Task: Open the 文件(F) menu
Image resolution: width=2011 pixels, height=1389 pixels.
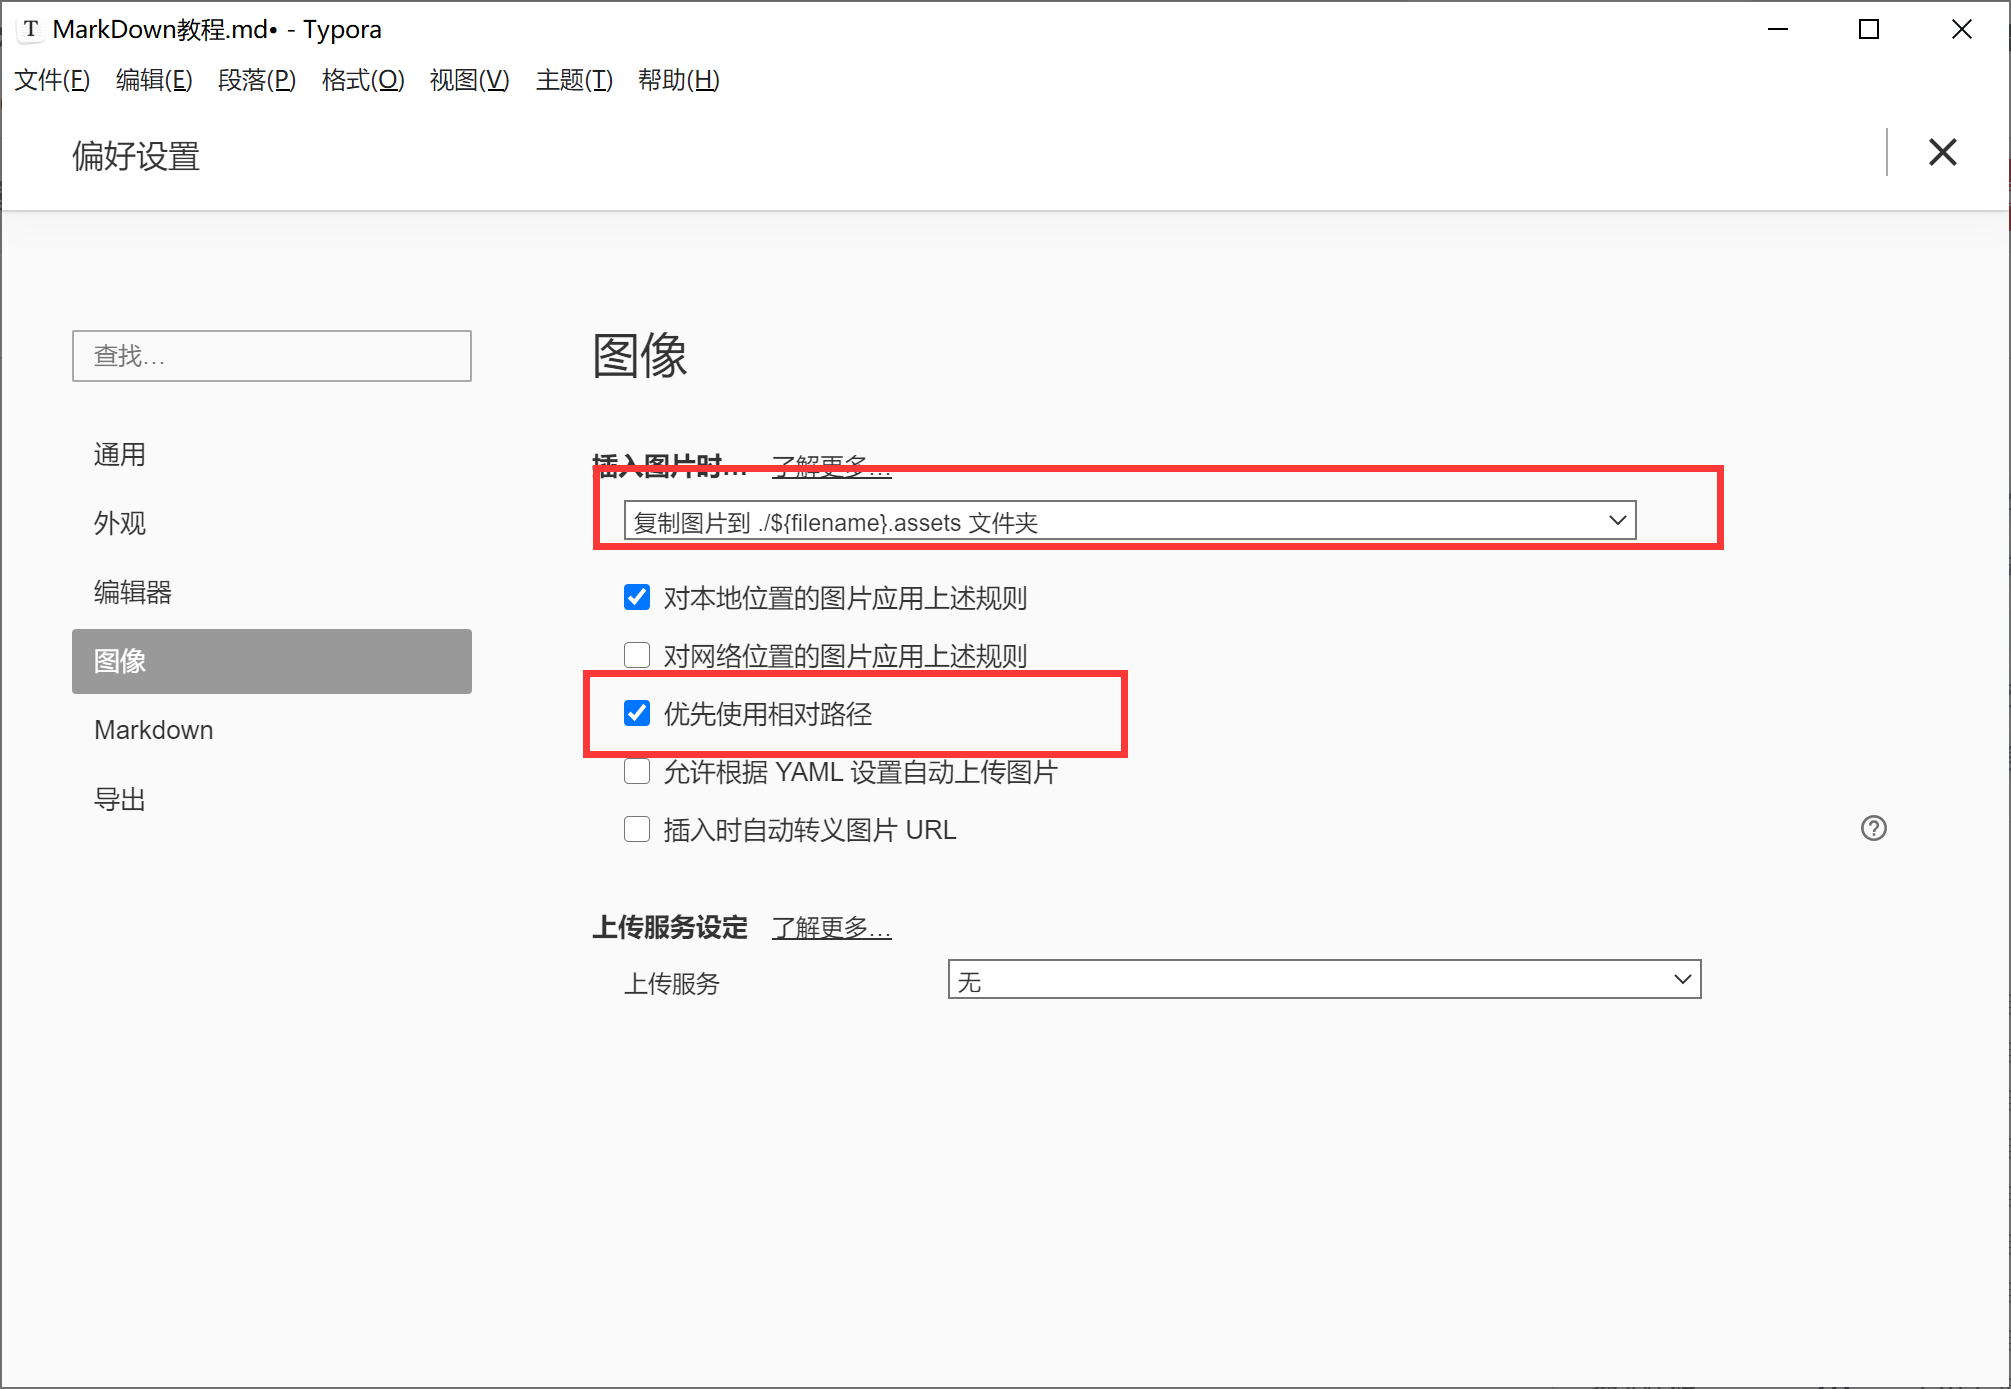Action: pyautogui.click(x=52, y=80)
